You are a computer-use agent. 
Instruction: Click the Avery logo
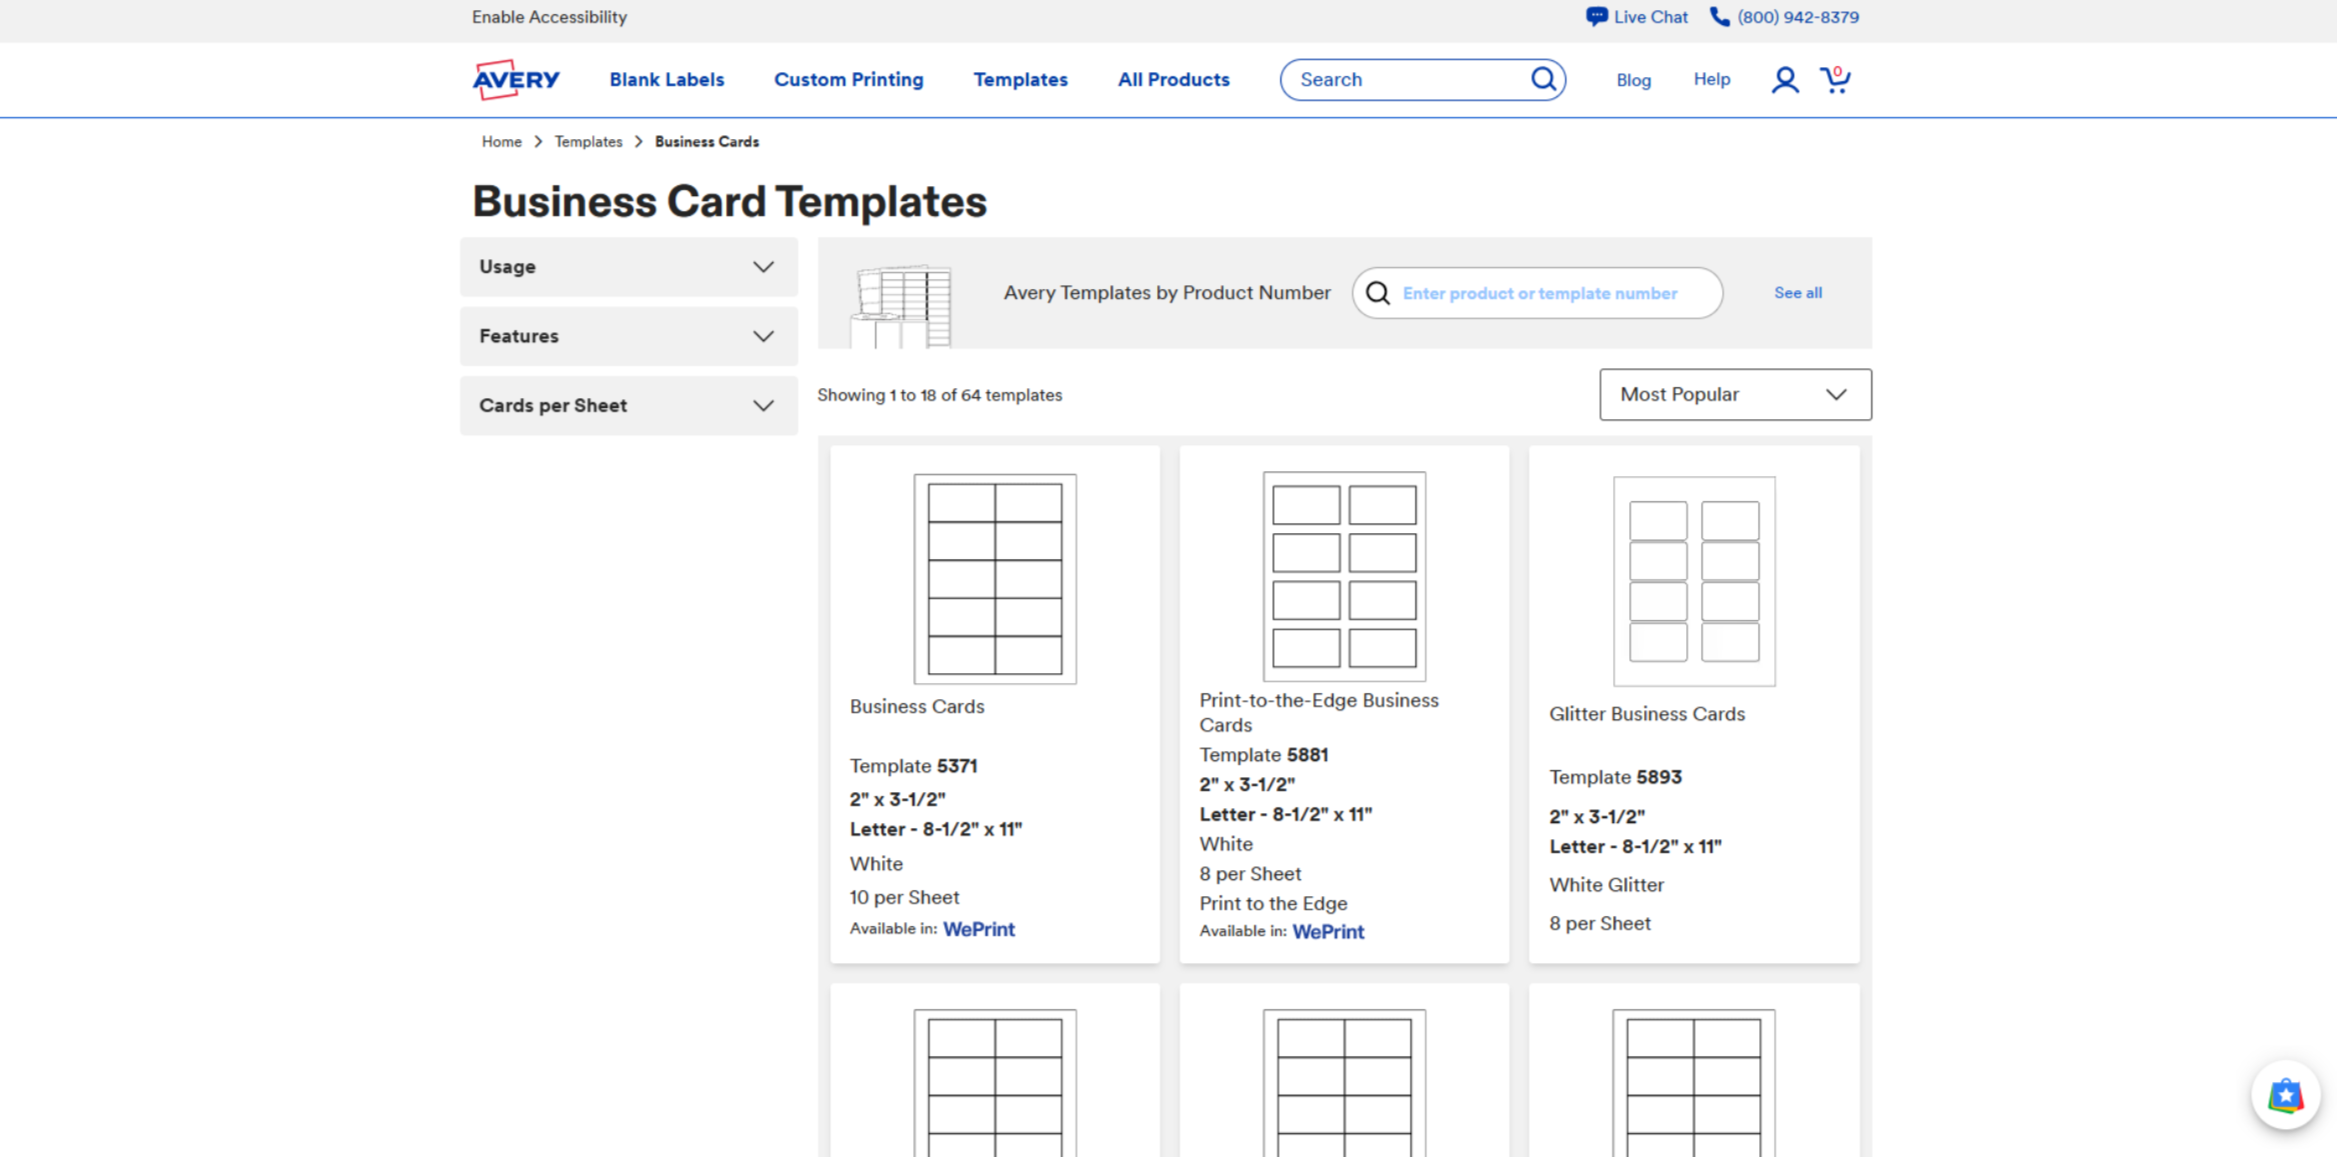coord(516,80)
